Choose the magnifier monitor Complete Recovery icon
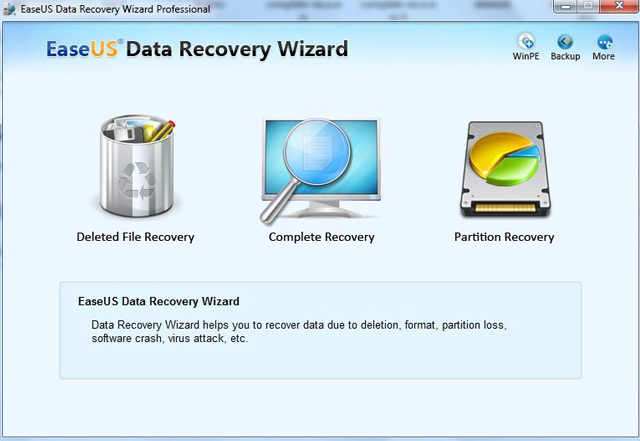 point(320,171)
